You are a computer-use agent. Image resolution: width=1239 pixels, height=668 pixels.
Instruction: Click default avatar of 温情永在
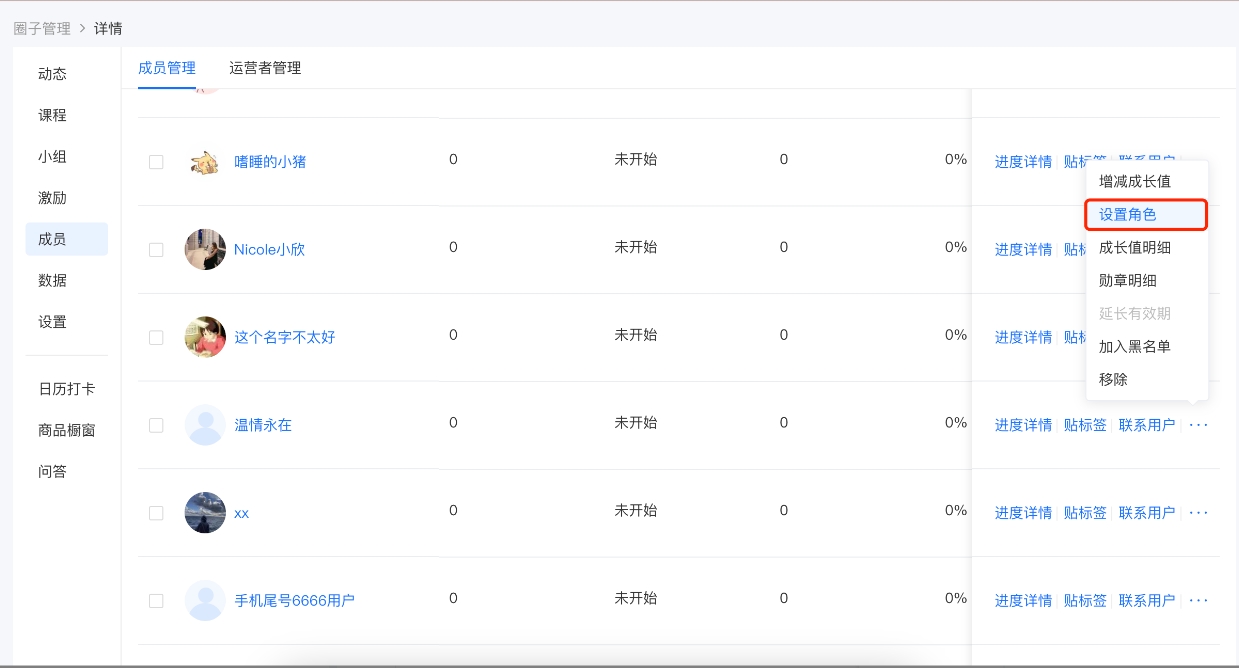[205, 425]
